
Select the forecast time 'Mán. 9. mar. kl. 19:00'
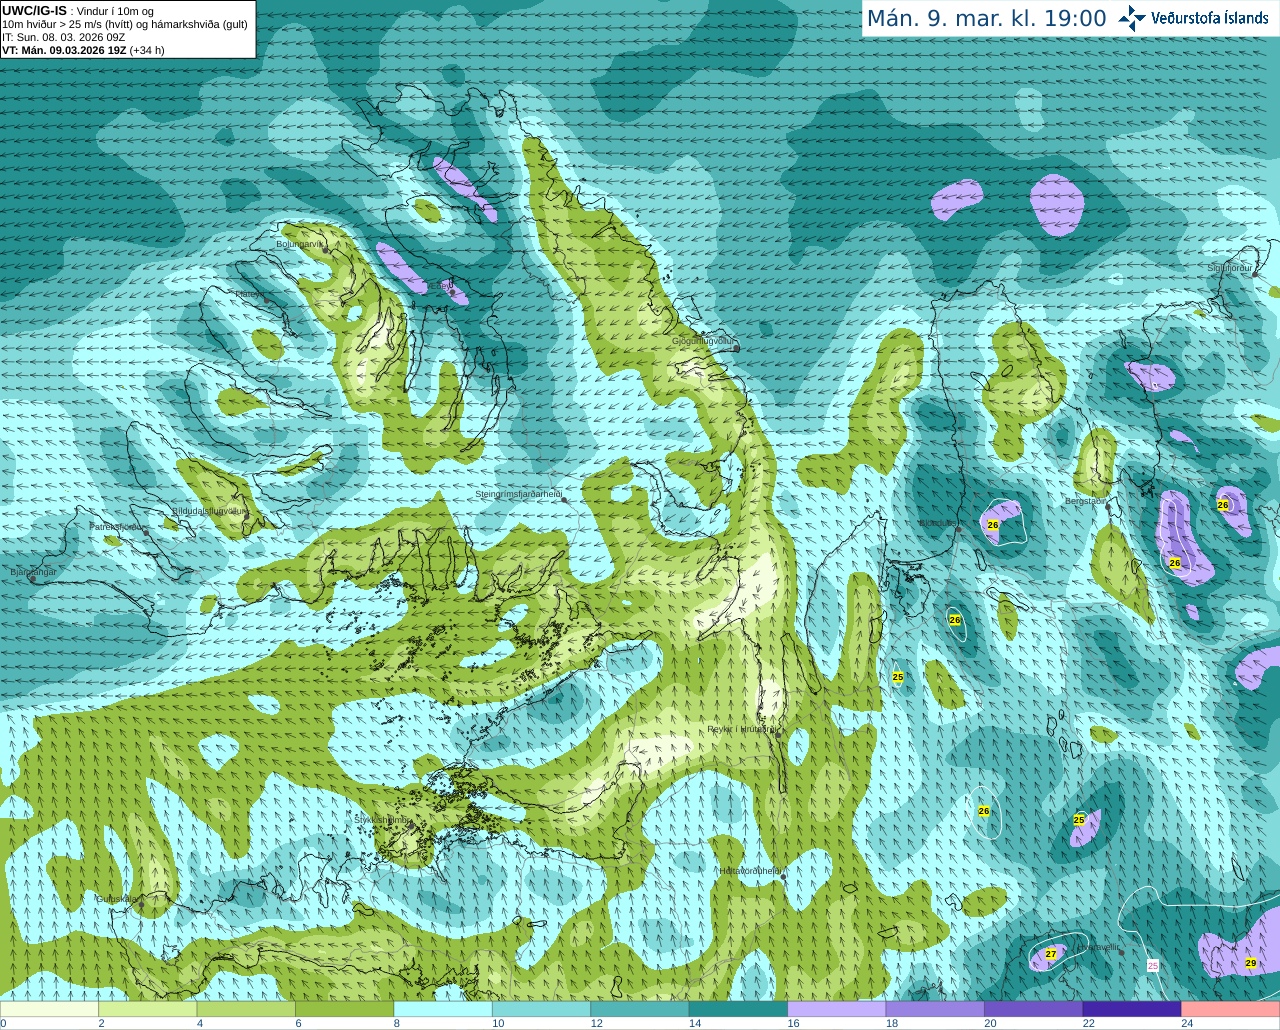point(986,19)
